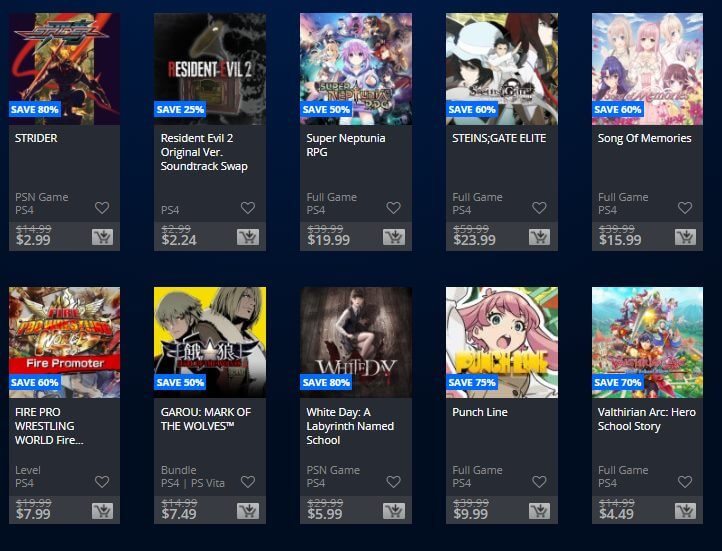This screenshot has height=551, width=722.
Task: Toggle wishlist heart for GAROU: MARK OF THE WOLVES
Action: 248,482
